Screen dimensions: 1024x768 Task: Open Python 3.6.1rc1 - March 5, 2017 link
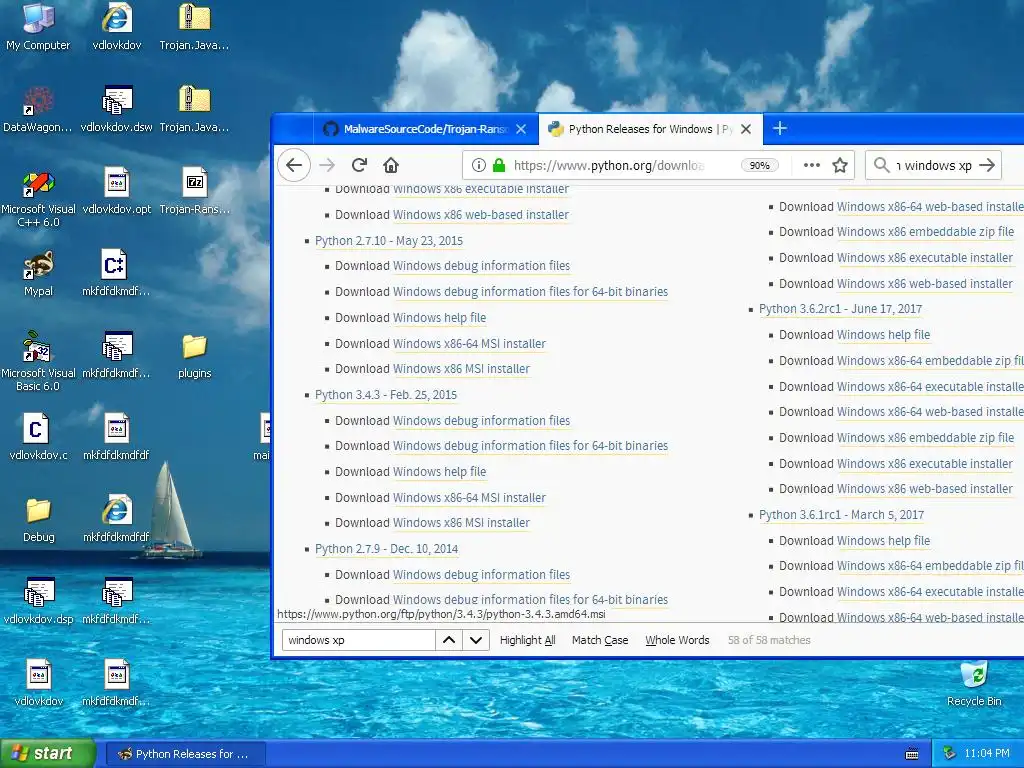click(841, 515)
